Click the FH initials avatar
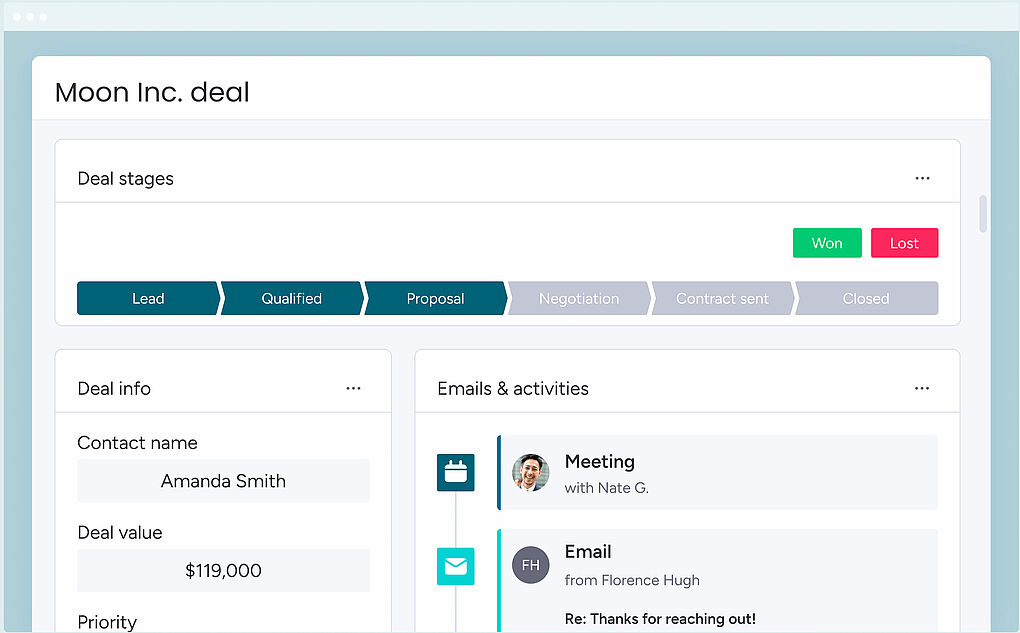Image resolution: width=1020 pixels, height=633 pixels. pyautogui.click(x=531, y=565)
